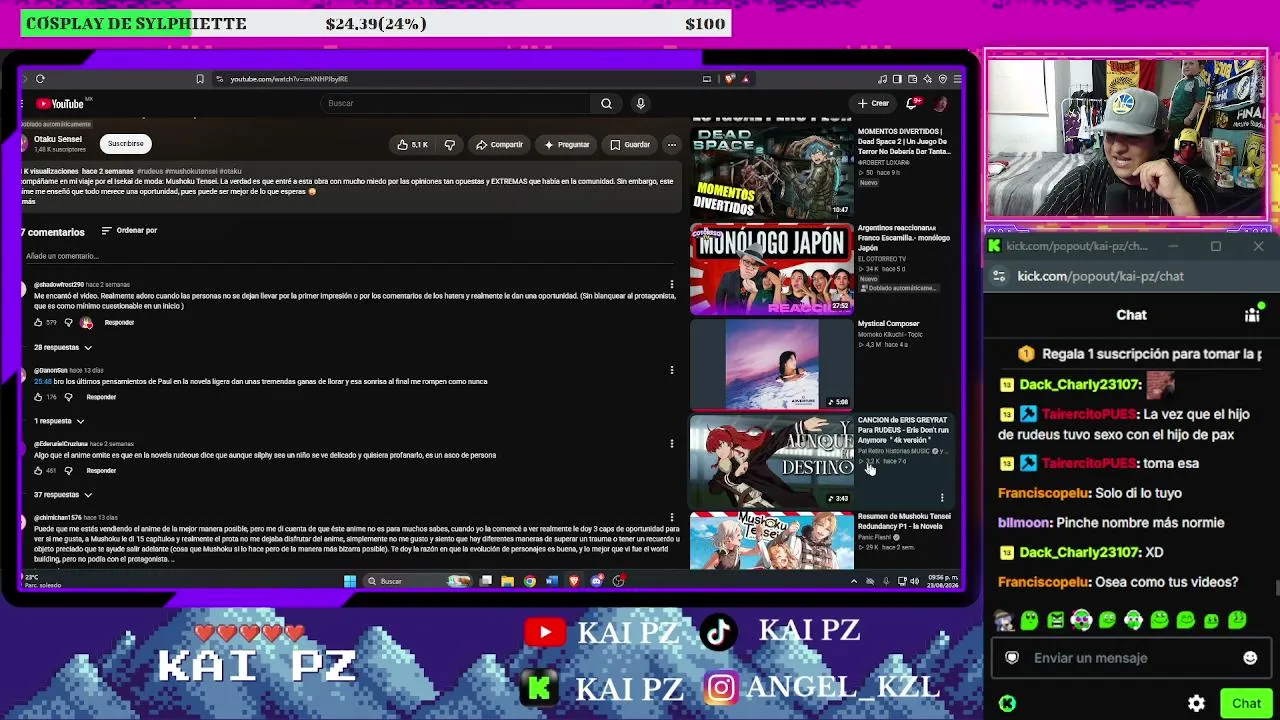The width and height of the screenshot is (1280, 720).
Task: Click the browser address bar URL
Action: (x=289, y=79)
